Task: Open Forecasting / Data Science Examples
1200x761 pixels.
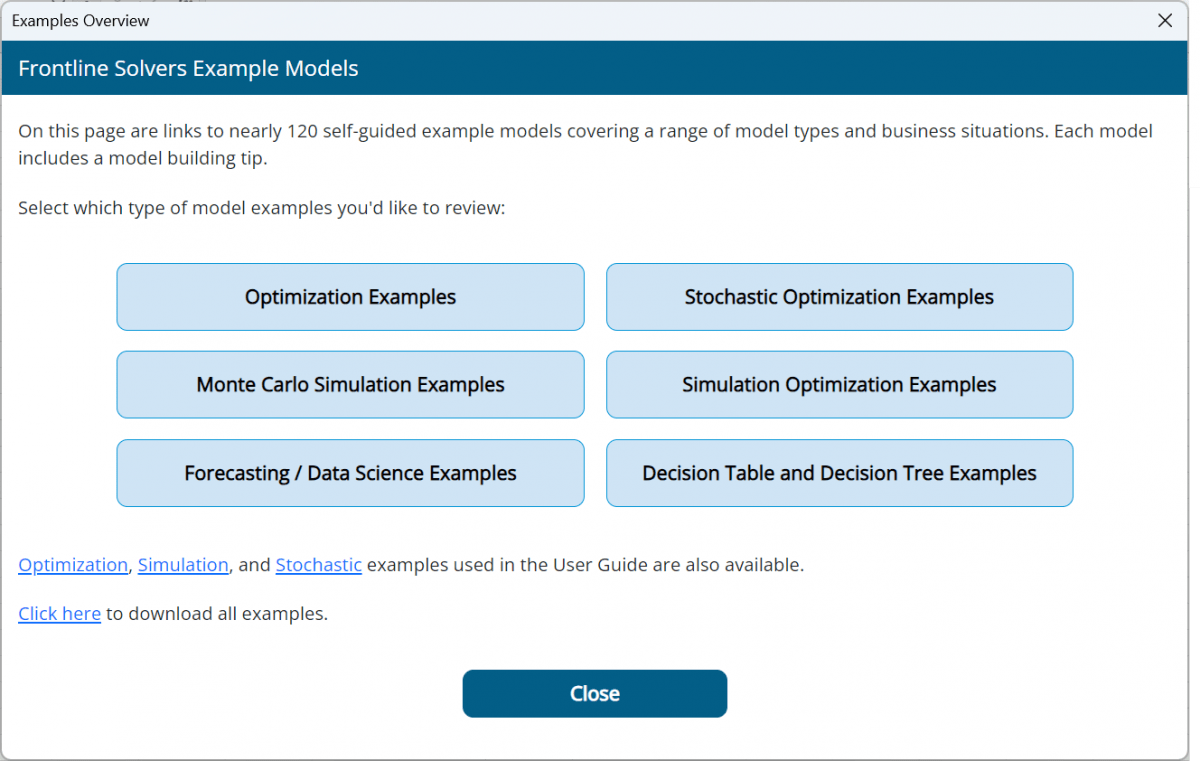Action: [350, 473]
